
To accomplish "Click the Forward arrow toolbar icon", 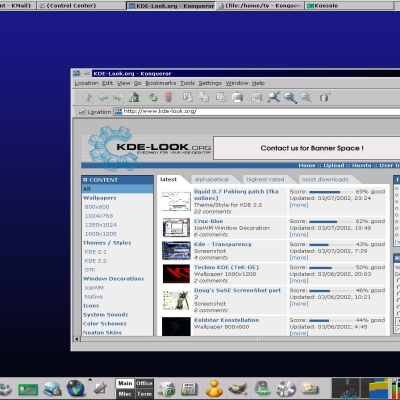I will pos(118,97).
